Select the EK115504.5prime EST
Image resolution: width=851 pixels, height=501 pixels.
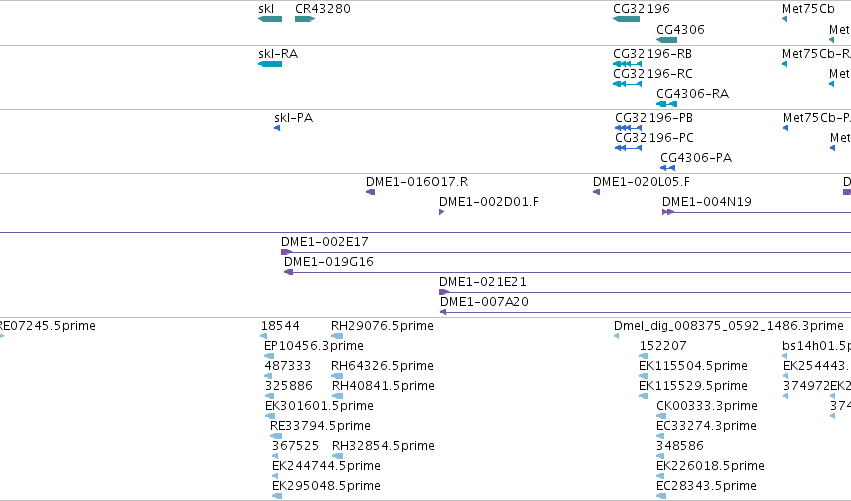coord(644,377)
